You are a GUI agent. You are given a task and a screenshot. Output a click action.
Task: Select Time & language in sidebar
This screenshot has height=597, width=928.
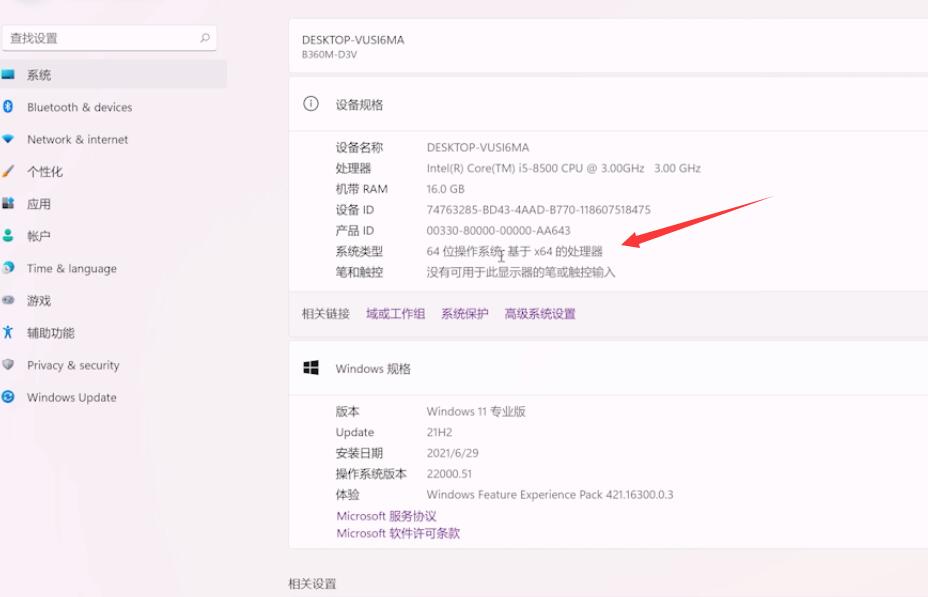point(112,268)
